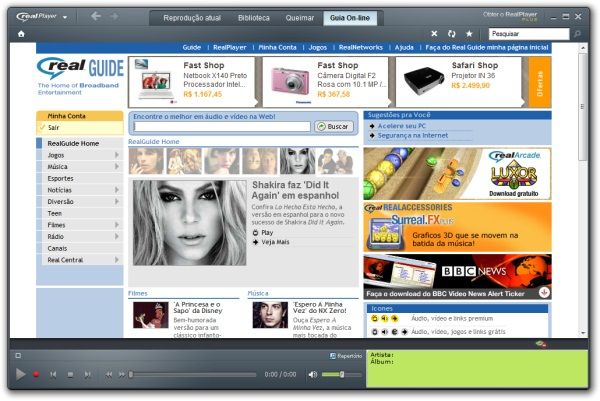Open the Fast Shop Câmera Digital ad
Image resolution: width=600 pixels, height=401 pixels.
click(x=326, y=82)
